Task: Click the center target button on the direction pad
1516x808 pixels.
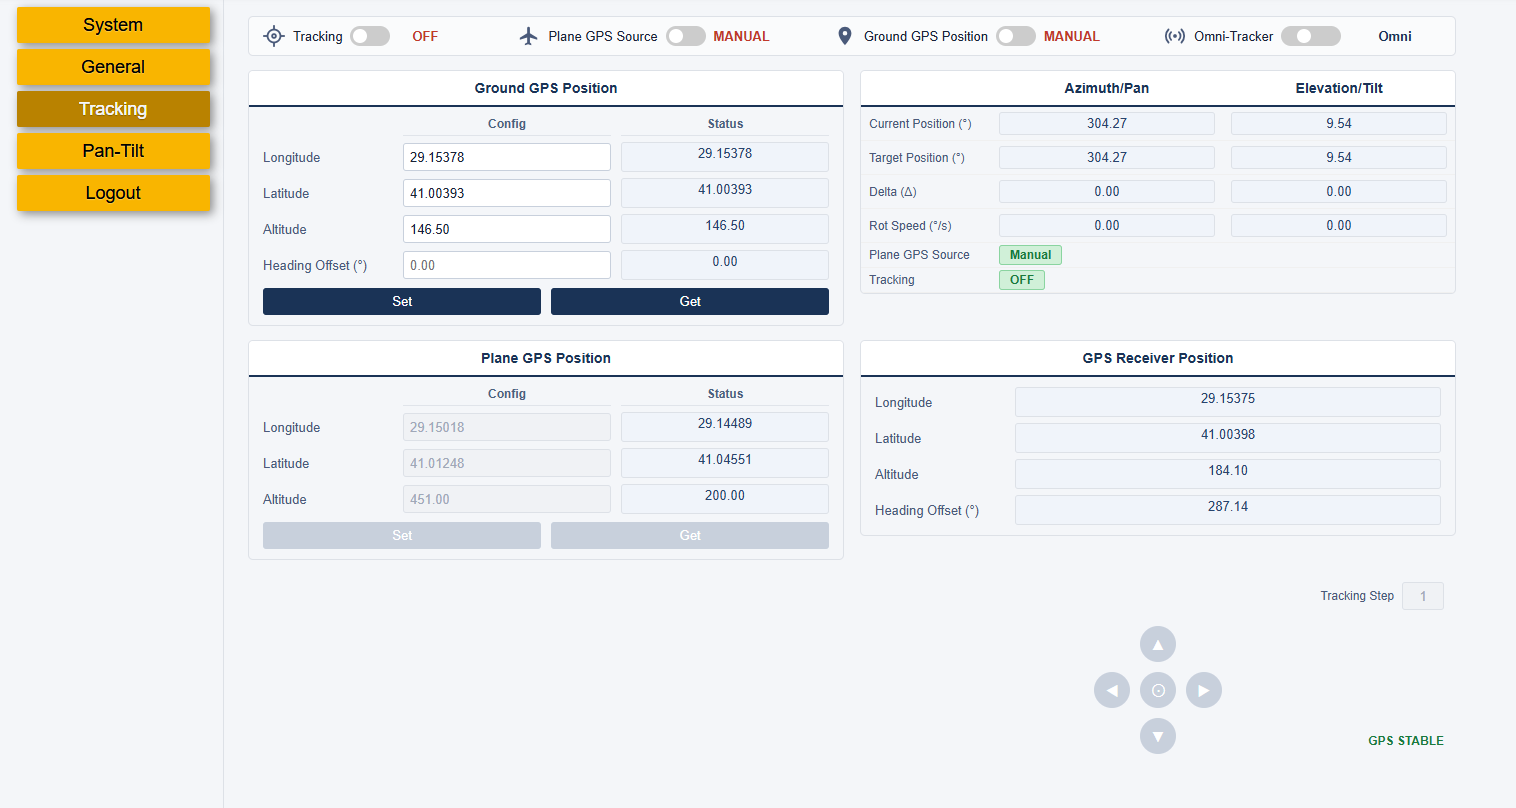Action: 1158,690
